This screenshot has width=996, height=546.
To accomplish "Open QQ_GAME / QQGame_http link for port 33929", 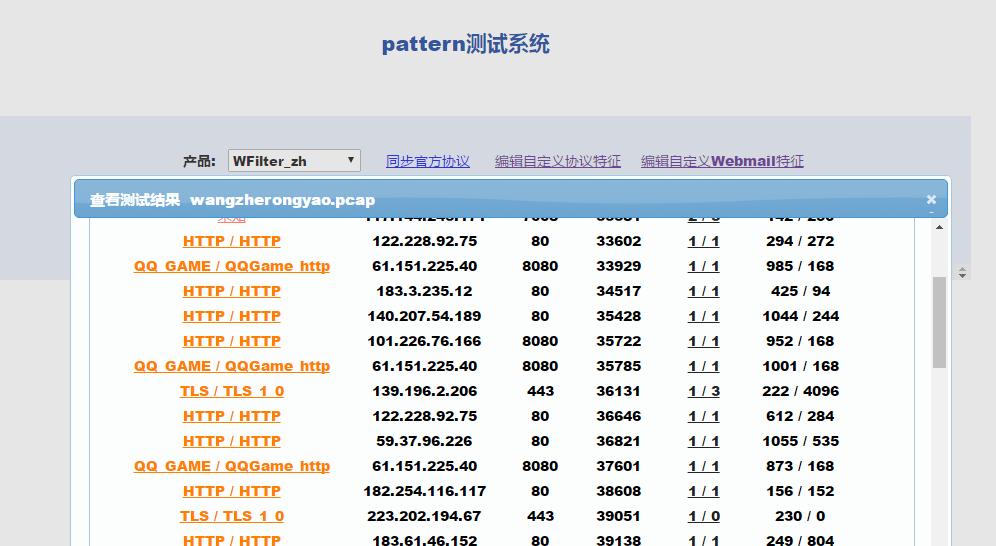I will click(x=232, y=266).
